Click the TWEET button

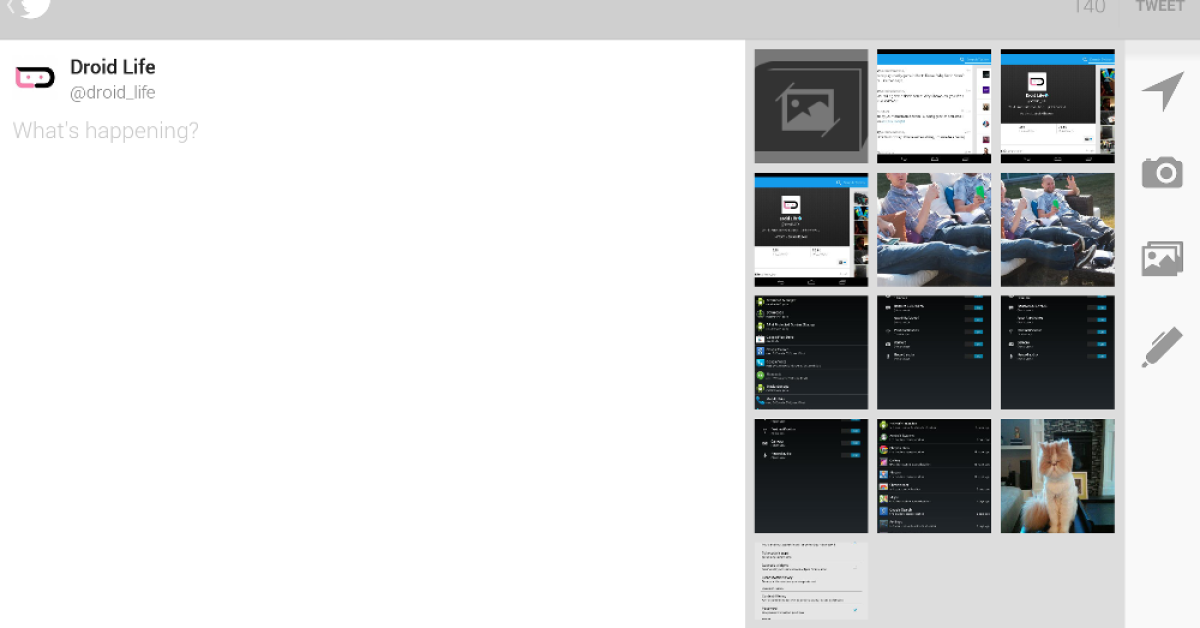[1160, 7]
